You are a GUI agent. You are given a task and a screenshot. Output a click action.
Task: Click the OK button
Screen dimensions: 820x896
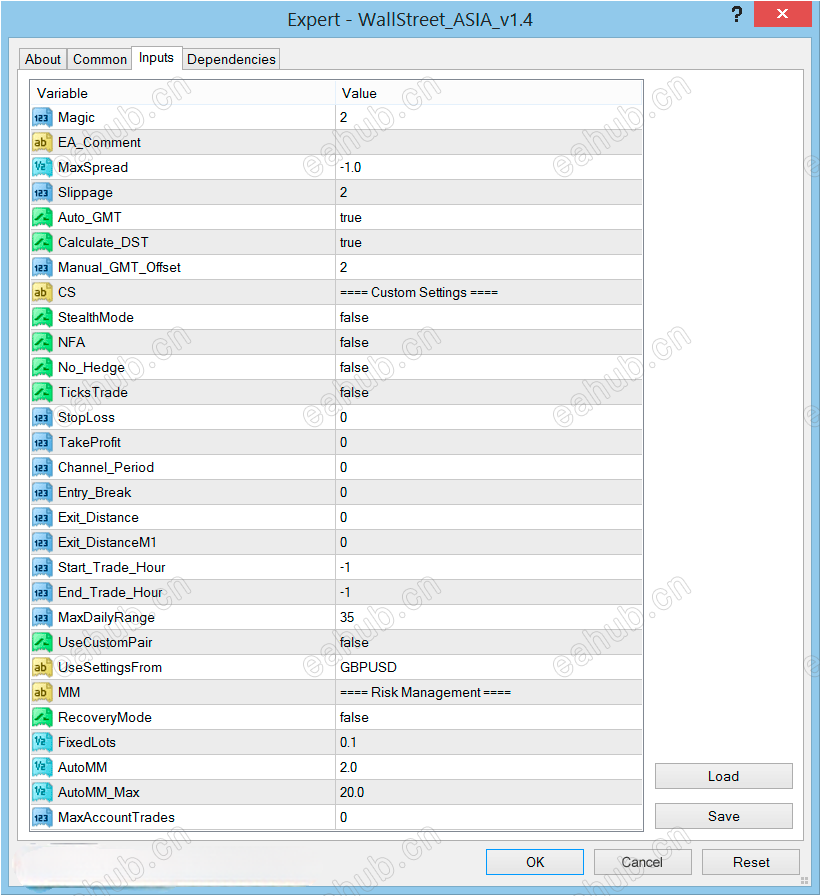[535, 862]
